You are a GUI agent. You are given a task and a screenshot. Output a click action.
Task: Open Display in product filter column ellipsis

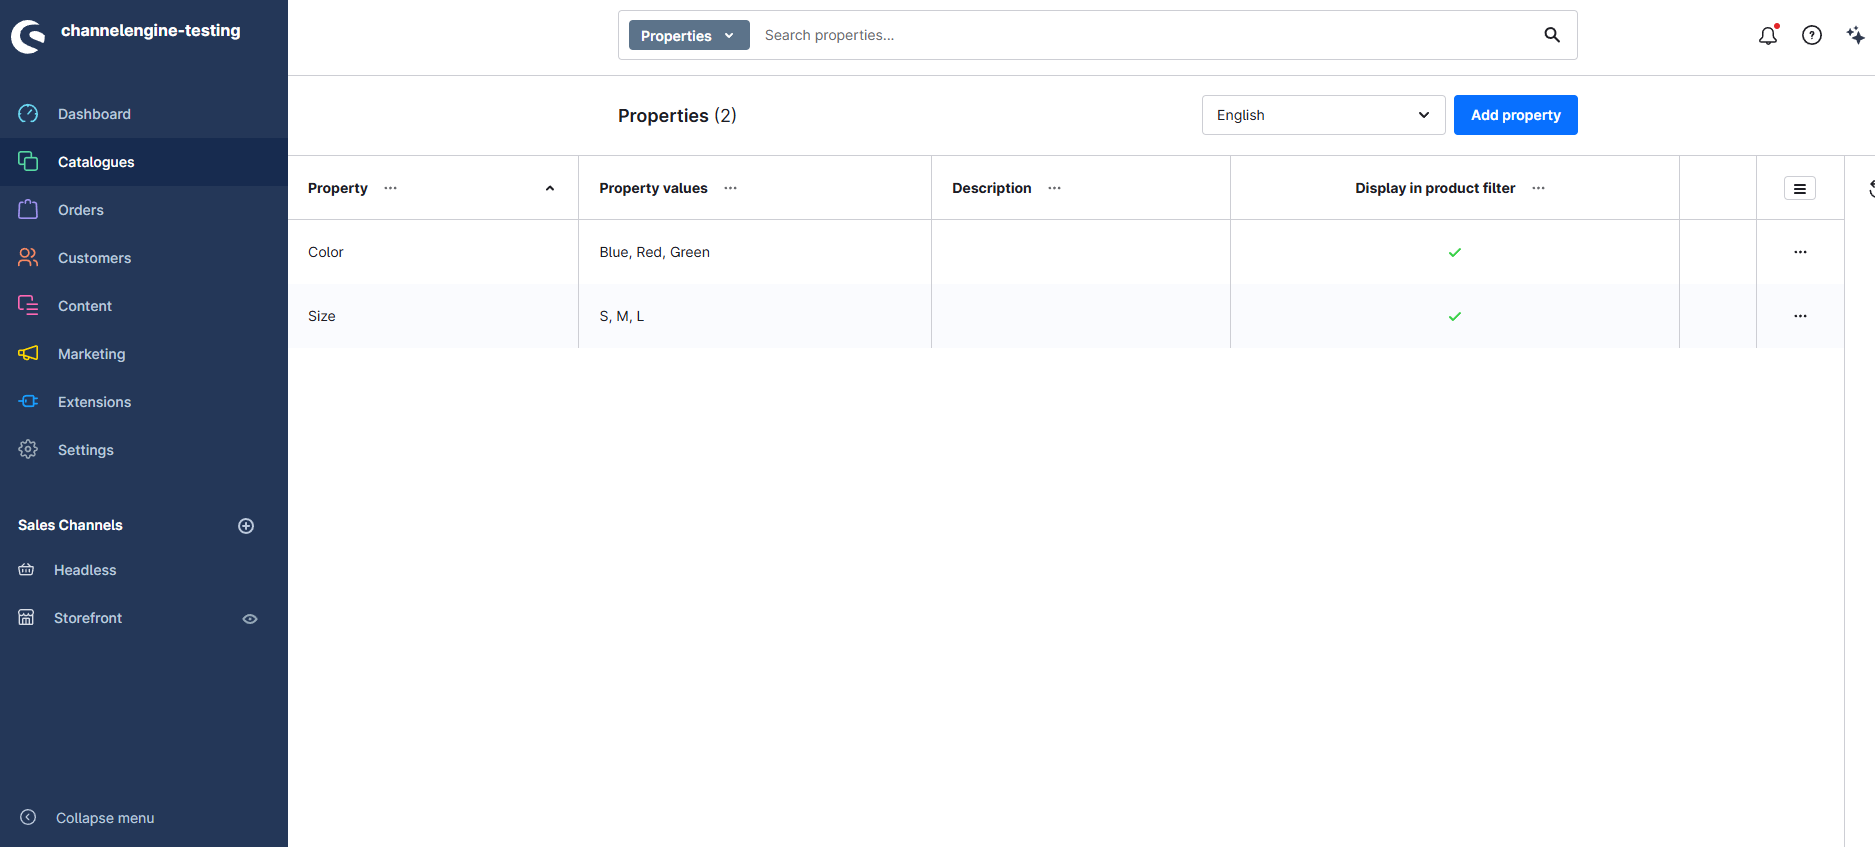pos(1539,188)
